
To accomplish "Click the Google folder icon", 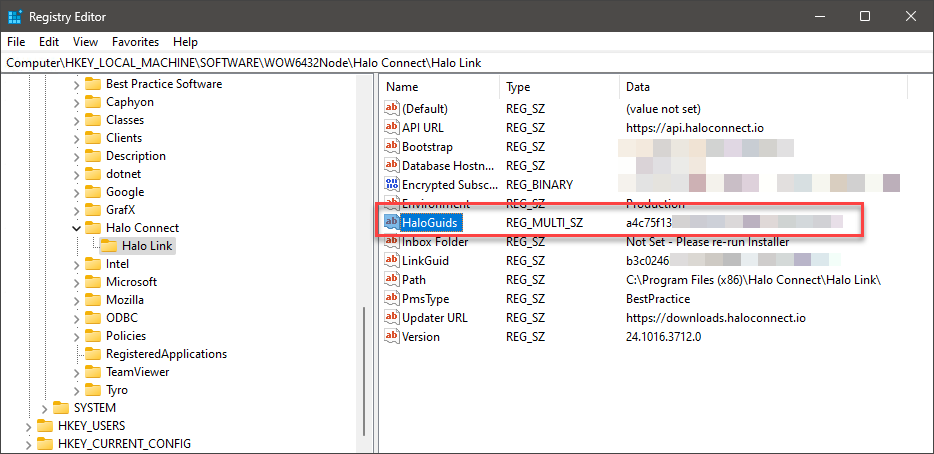I will click(92, 192).
